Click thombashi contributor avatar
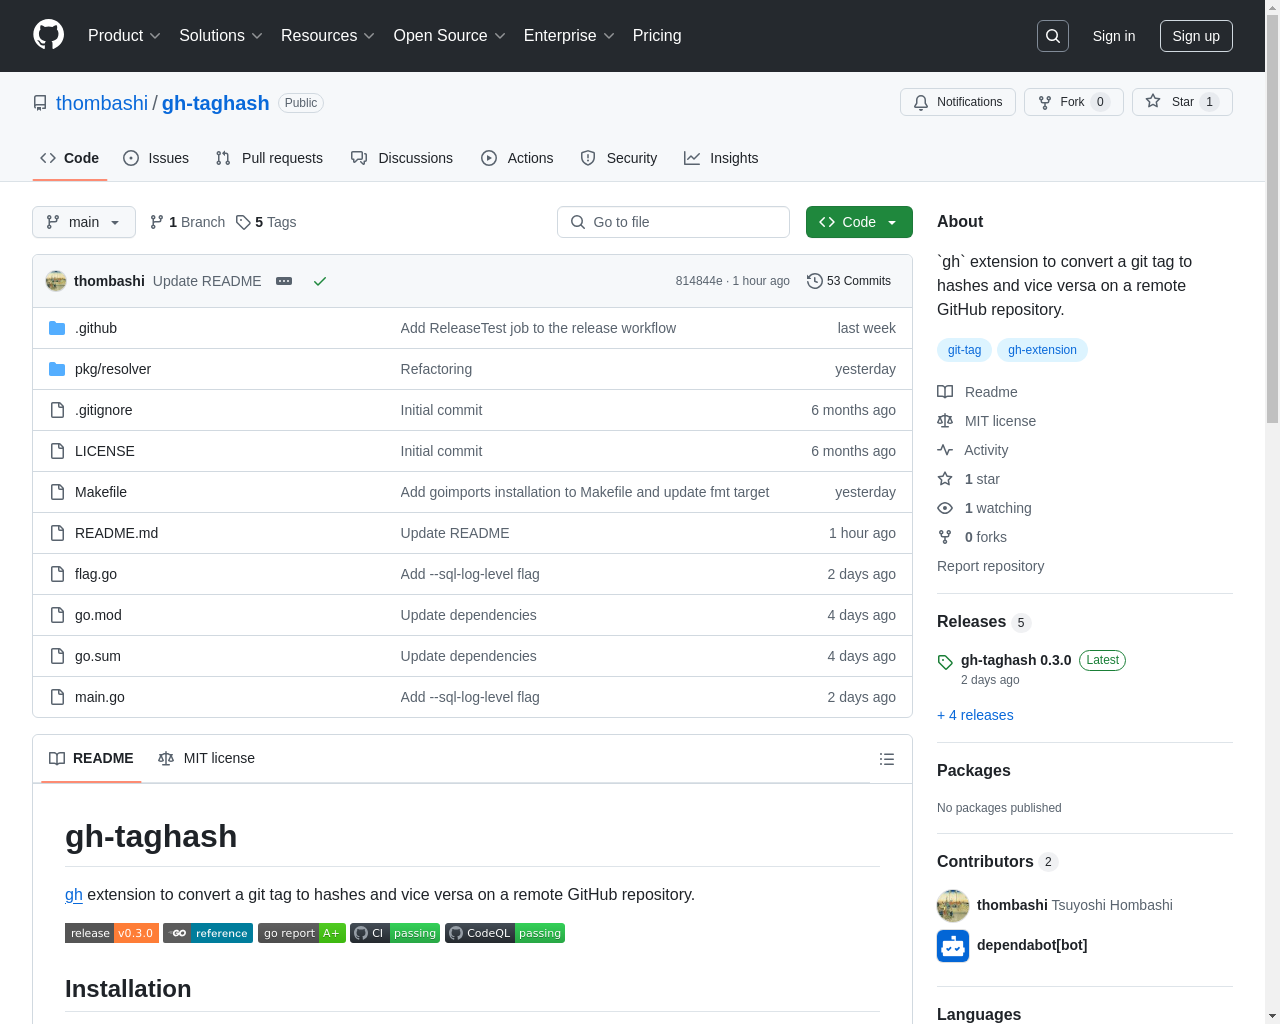This screenshot has height=1024, width=1280. click(953, 905)
